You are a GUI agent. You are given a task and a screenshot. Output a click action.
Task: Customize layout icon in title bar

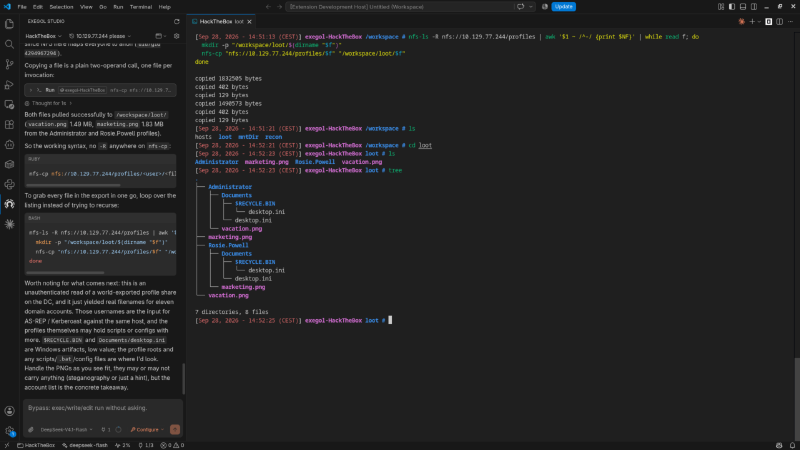coord(721,7)
